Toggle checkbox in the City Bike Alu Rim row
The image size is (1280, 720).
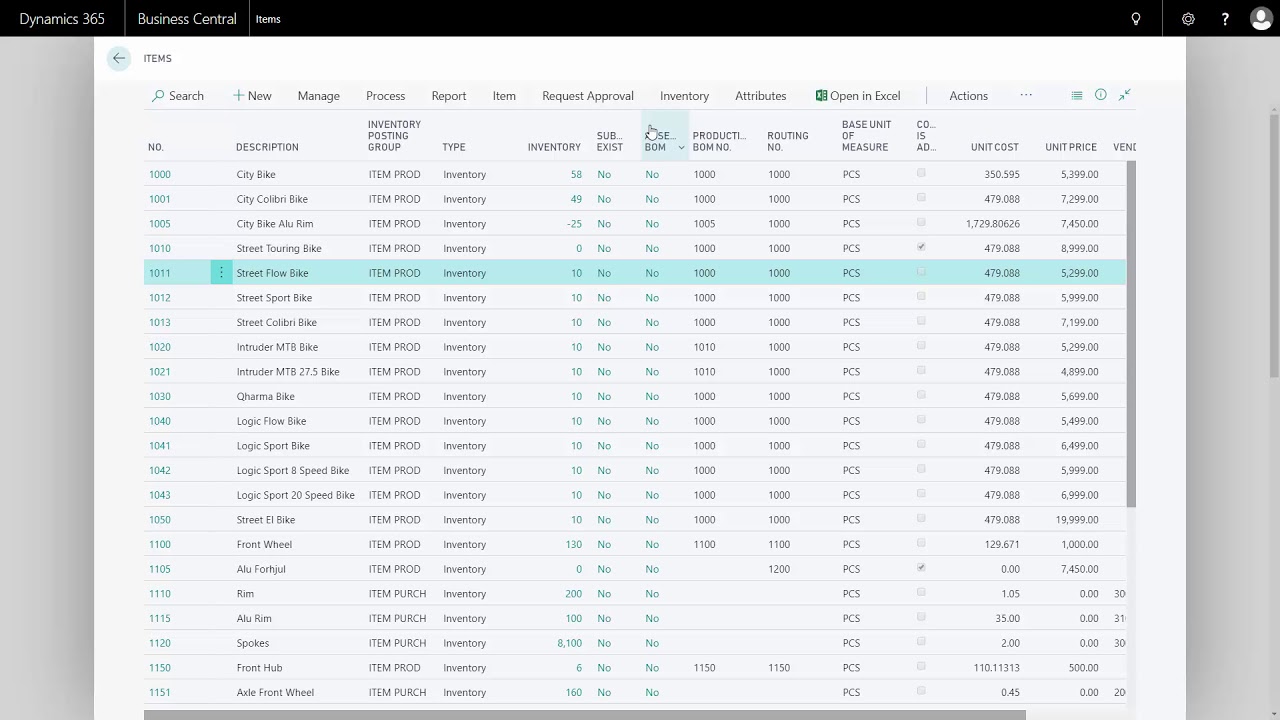pyautogui.click(x=921, y=222)
